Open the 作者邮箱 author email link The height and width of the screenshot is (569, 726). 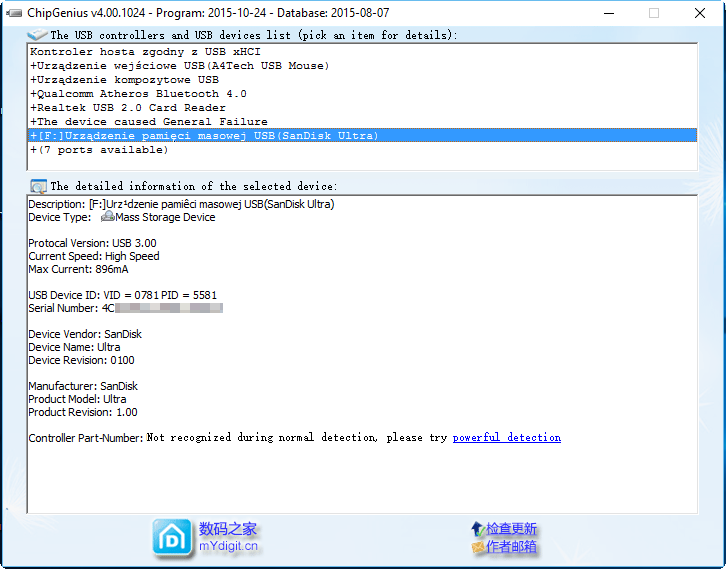(511, 547)
